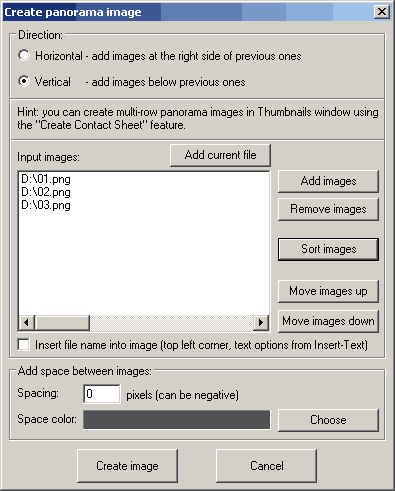This screenshot has width=395, height=491.
Task: Cancel the panorama dialog
Action: (267, 466)
